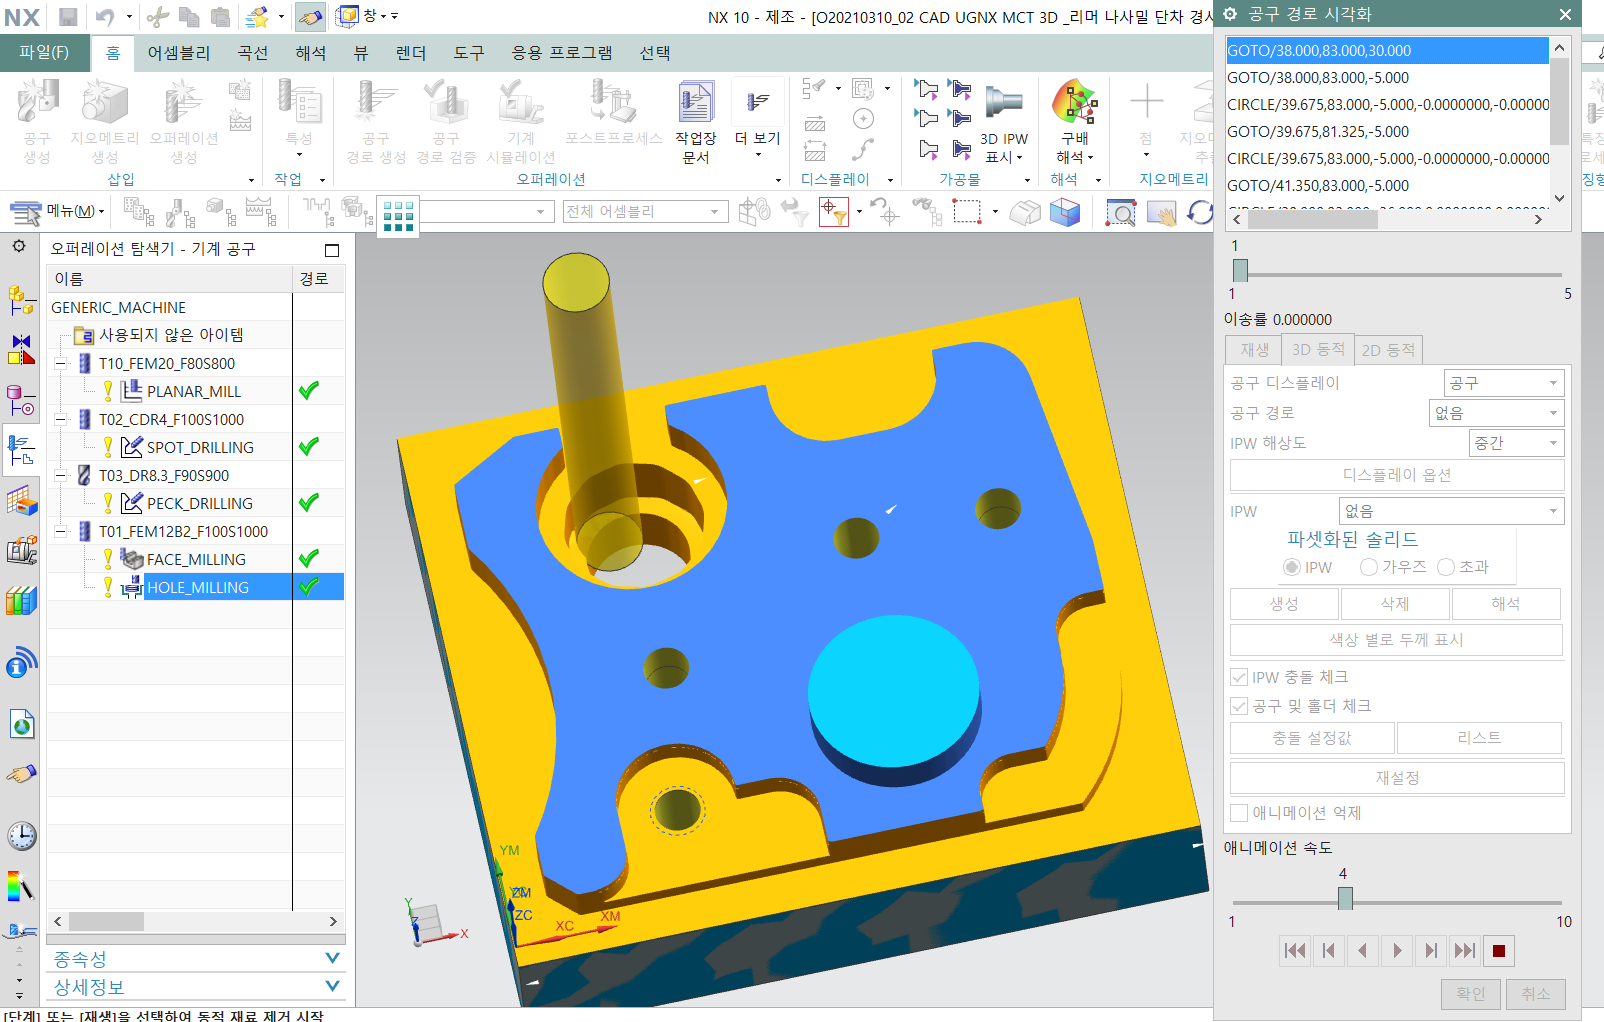Image resolution: width=1604 pixels, height=1022 pixels.
Task: Step one move backward
Action: (1328, 951)
